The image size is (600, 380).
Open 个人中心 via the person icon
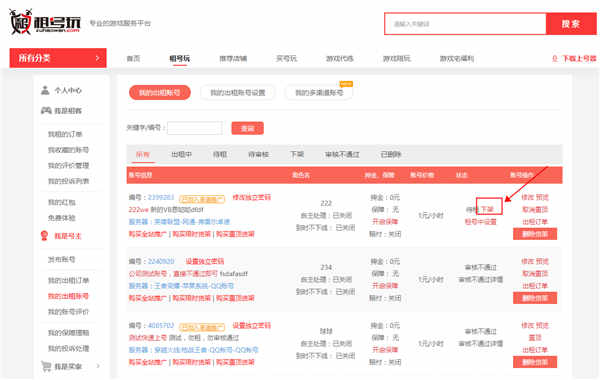point(45,90)
